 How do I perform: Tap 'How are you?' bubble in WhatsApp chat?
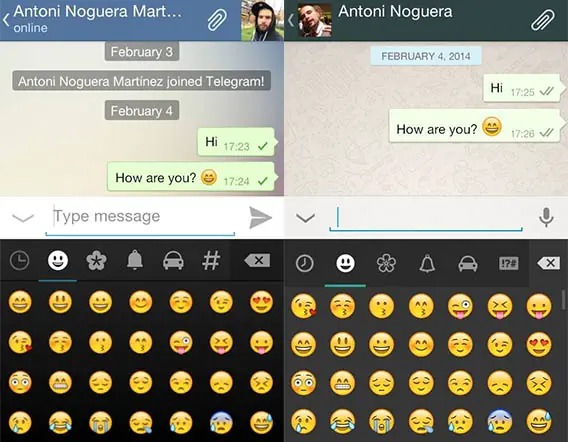tap(477, 126)
